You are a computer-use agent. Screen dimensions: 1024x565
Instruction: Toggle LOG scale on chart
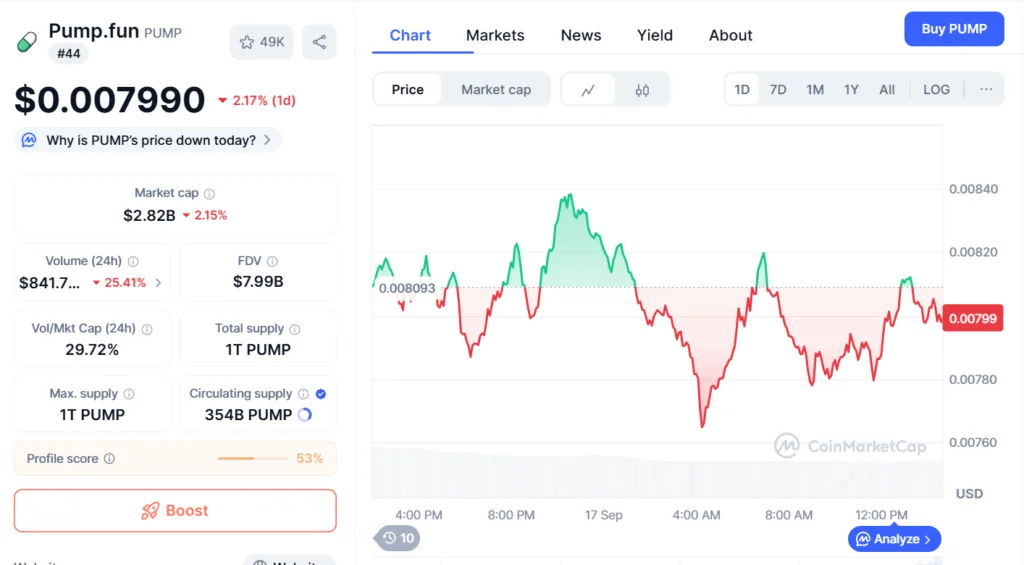coord(936,89)
